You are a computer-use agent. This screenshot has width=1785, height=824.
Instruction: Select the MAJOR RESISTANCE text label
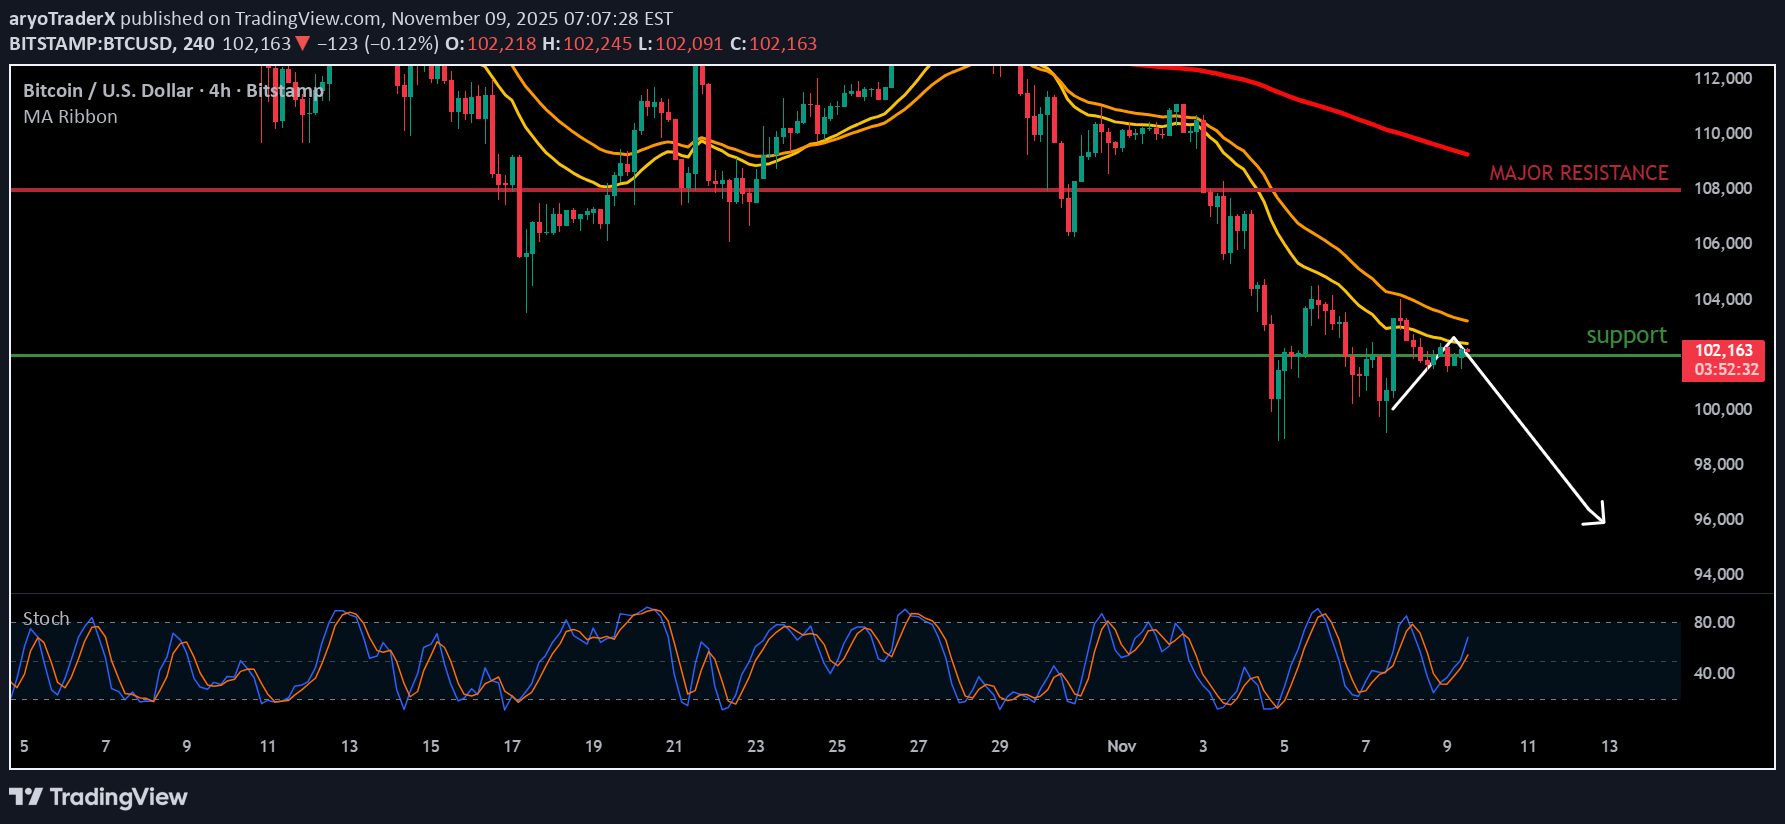tap(1578, 173)
